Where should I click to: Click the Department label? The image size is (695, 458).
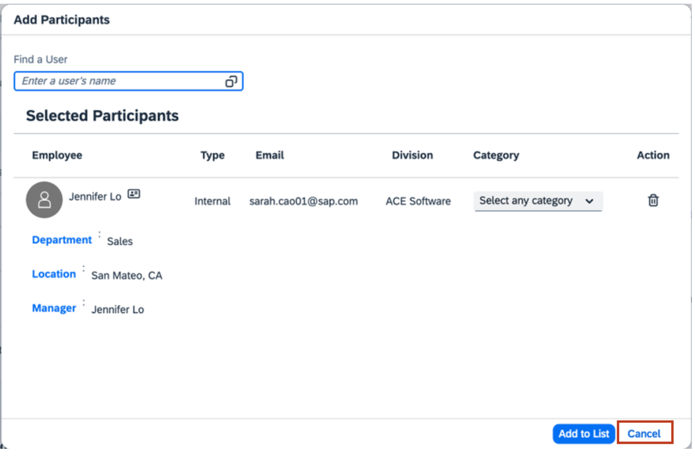click(x=62, y=240)
